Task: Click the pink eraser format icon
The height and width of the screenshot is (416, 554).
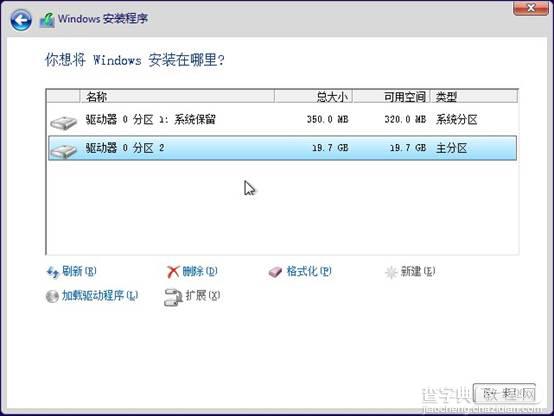Action: [275, 272]
